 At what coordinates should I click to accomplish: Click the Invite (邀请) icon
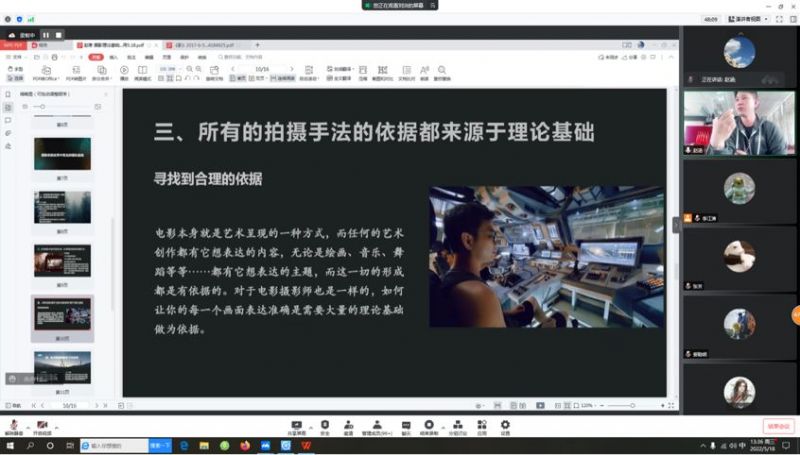(348, 425)
